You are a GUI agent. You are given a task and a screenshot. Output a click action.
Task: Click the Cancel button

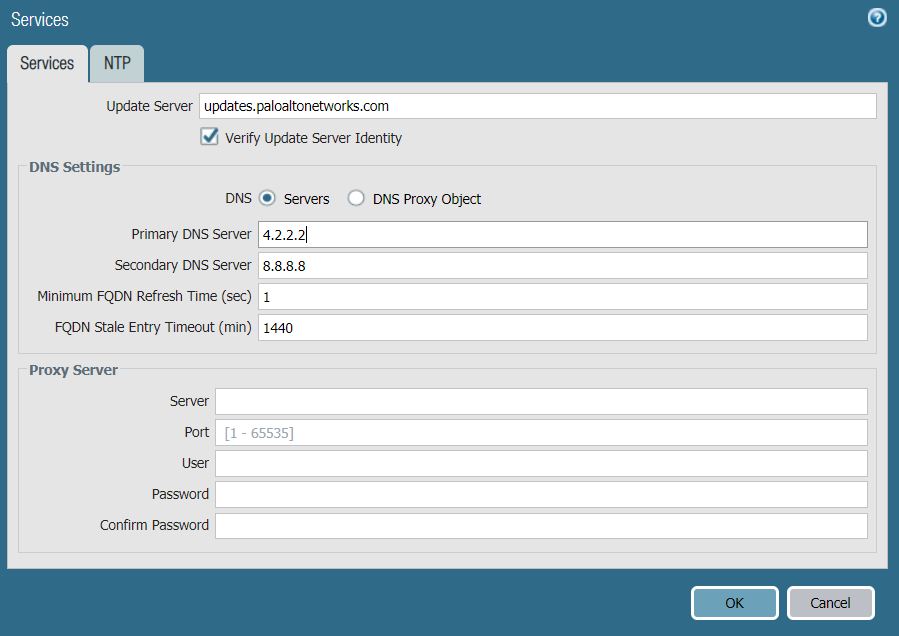830,603
